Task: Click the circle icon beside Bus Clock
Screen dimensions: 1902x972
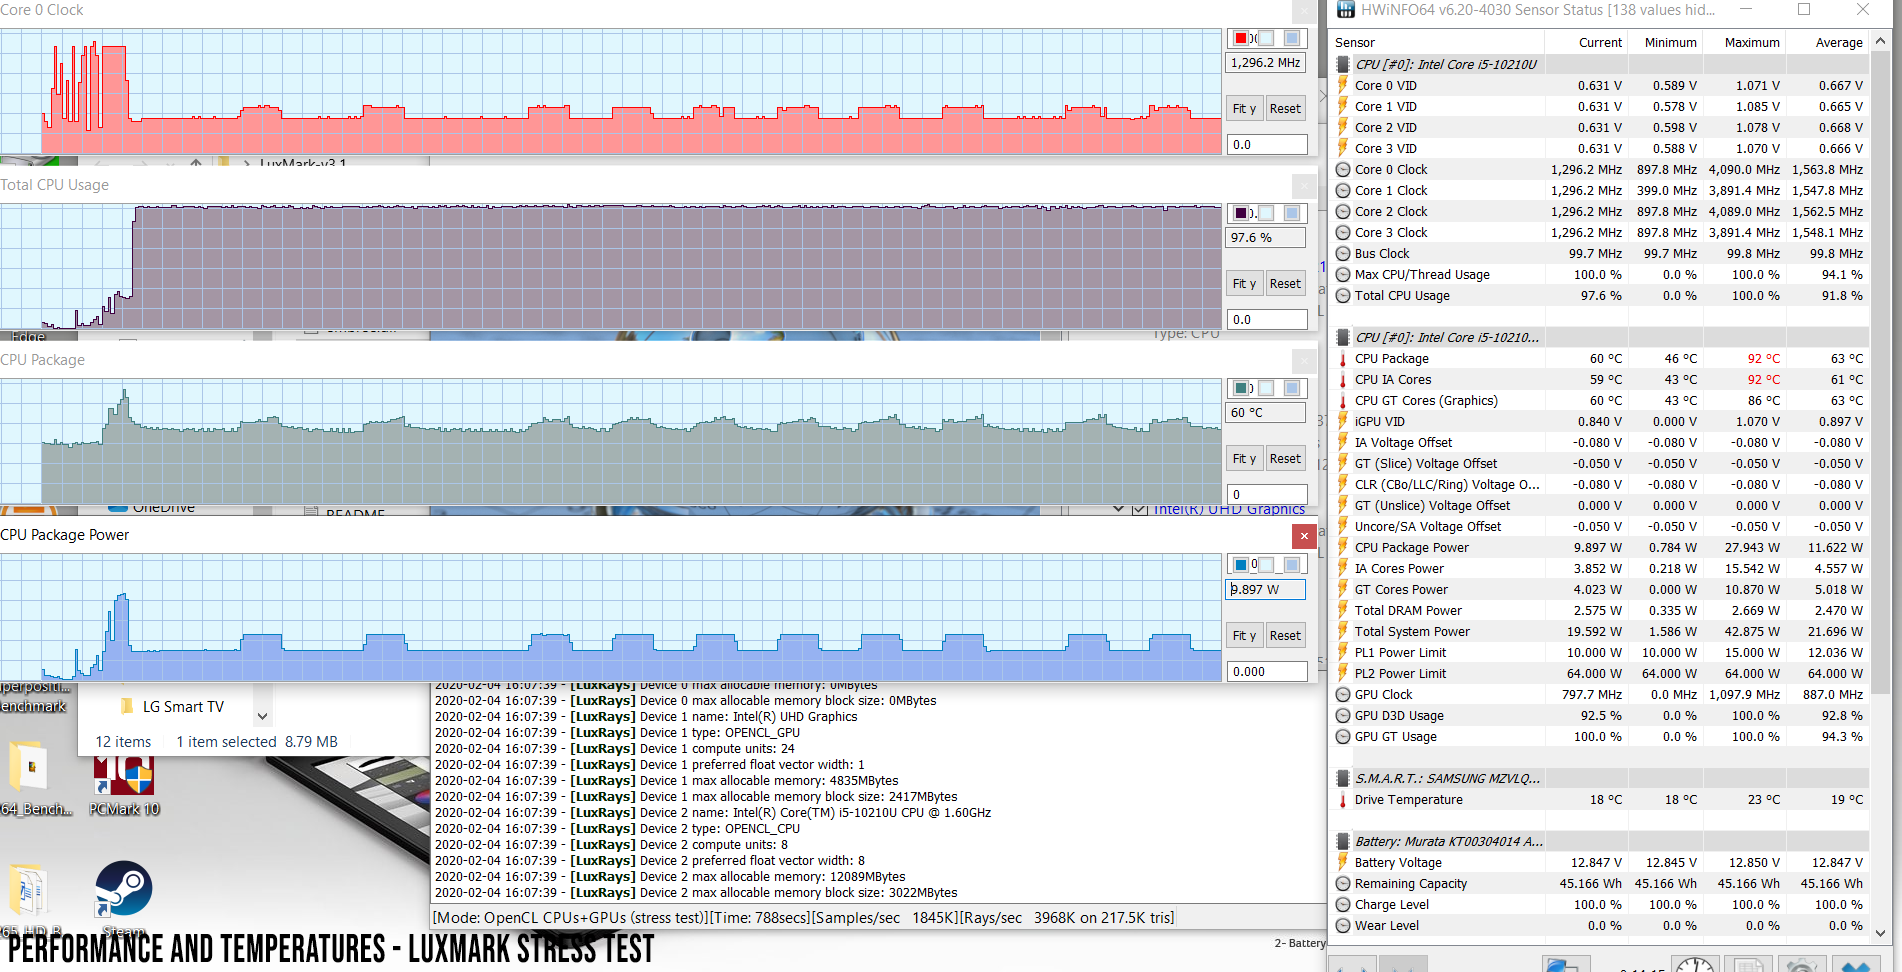Action: [1343, 253]
